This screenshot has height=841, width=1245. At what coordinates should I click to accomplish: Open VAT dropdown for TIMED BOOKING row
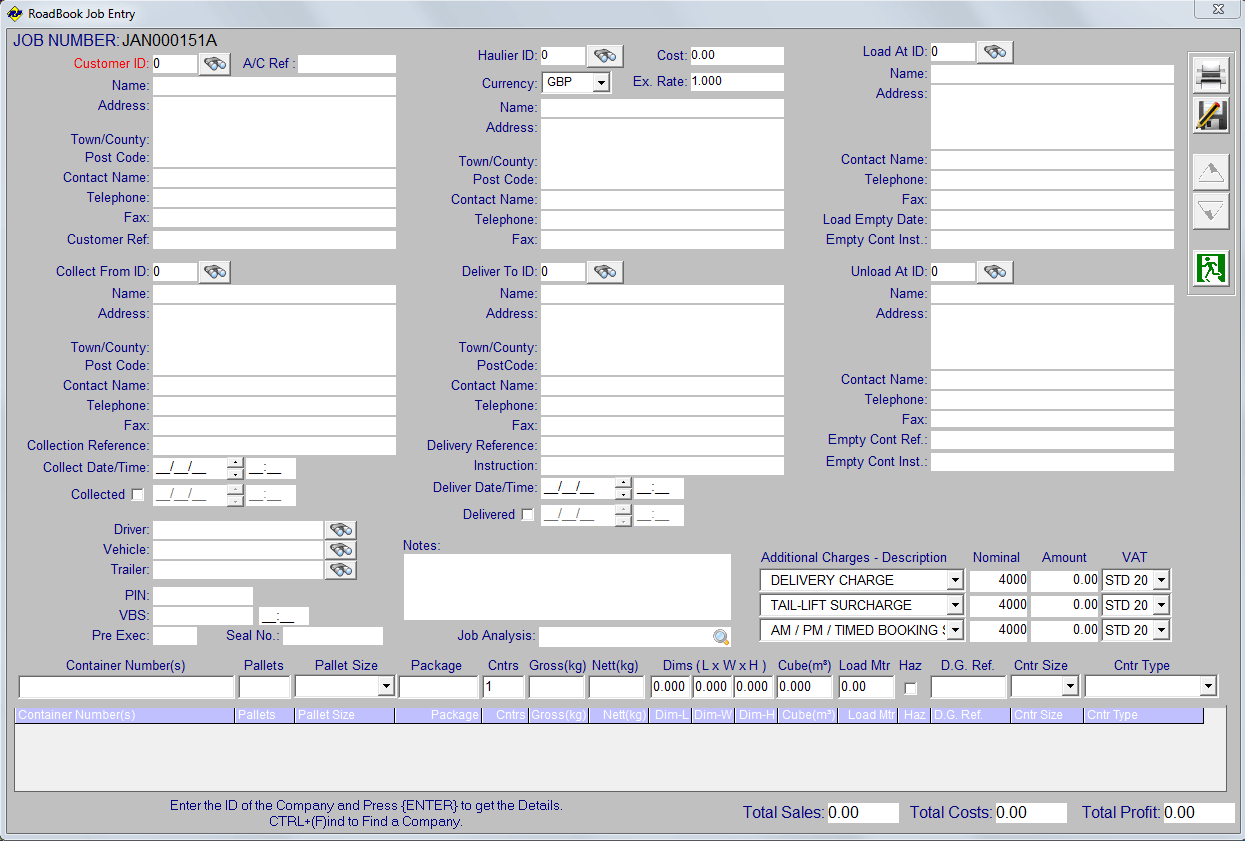pos(1160,630)
